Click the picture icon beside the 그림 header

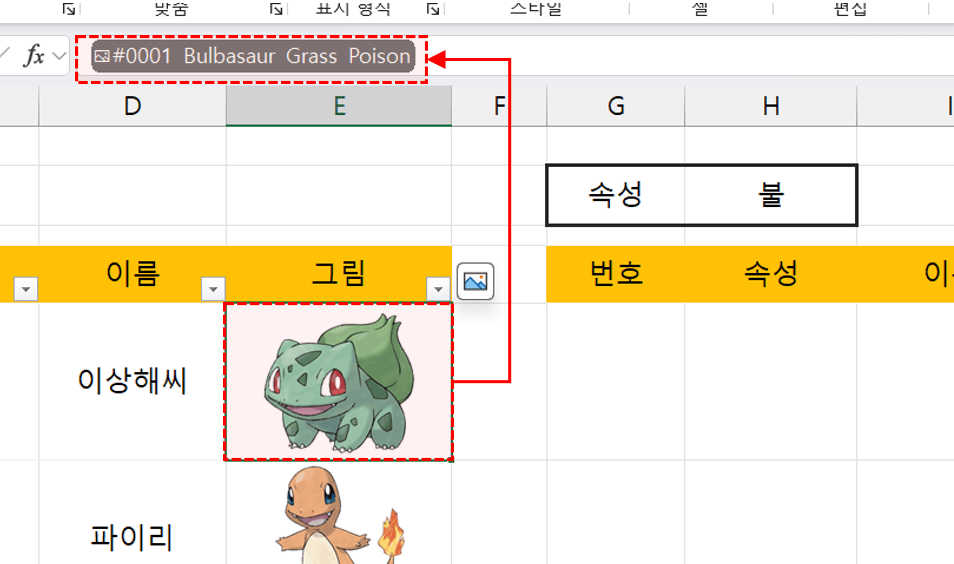[x=475, y=281]
